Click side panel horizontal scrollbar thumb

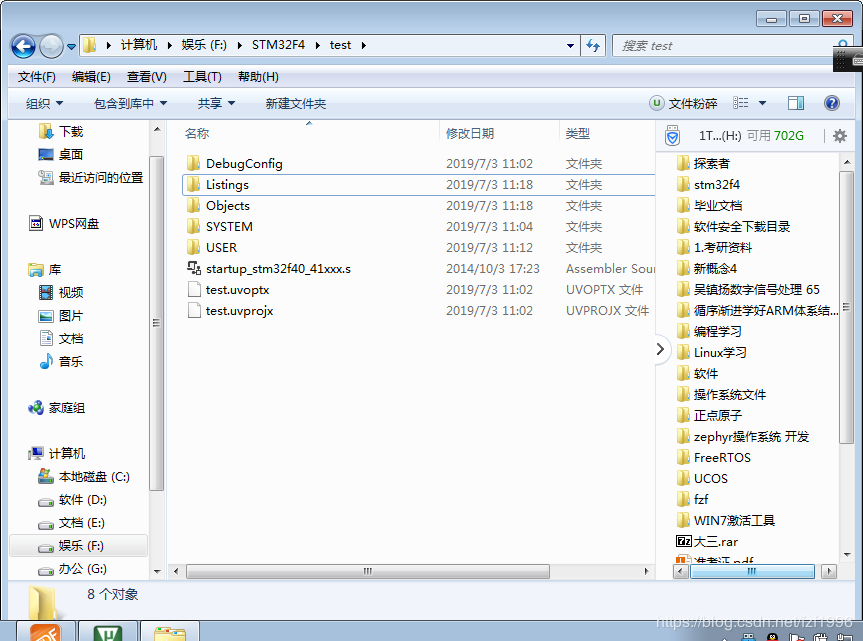[752, 571]
